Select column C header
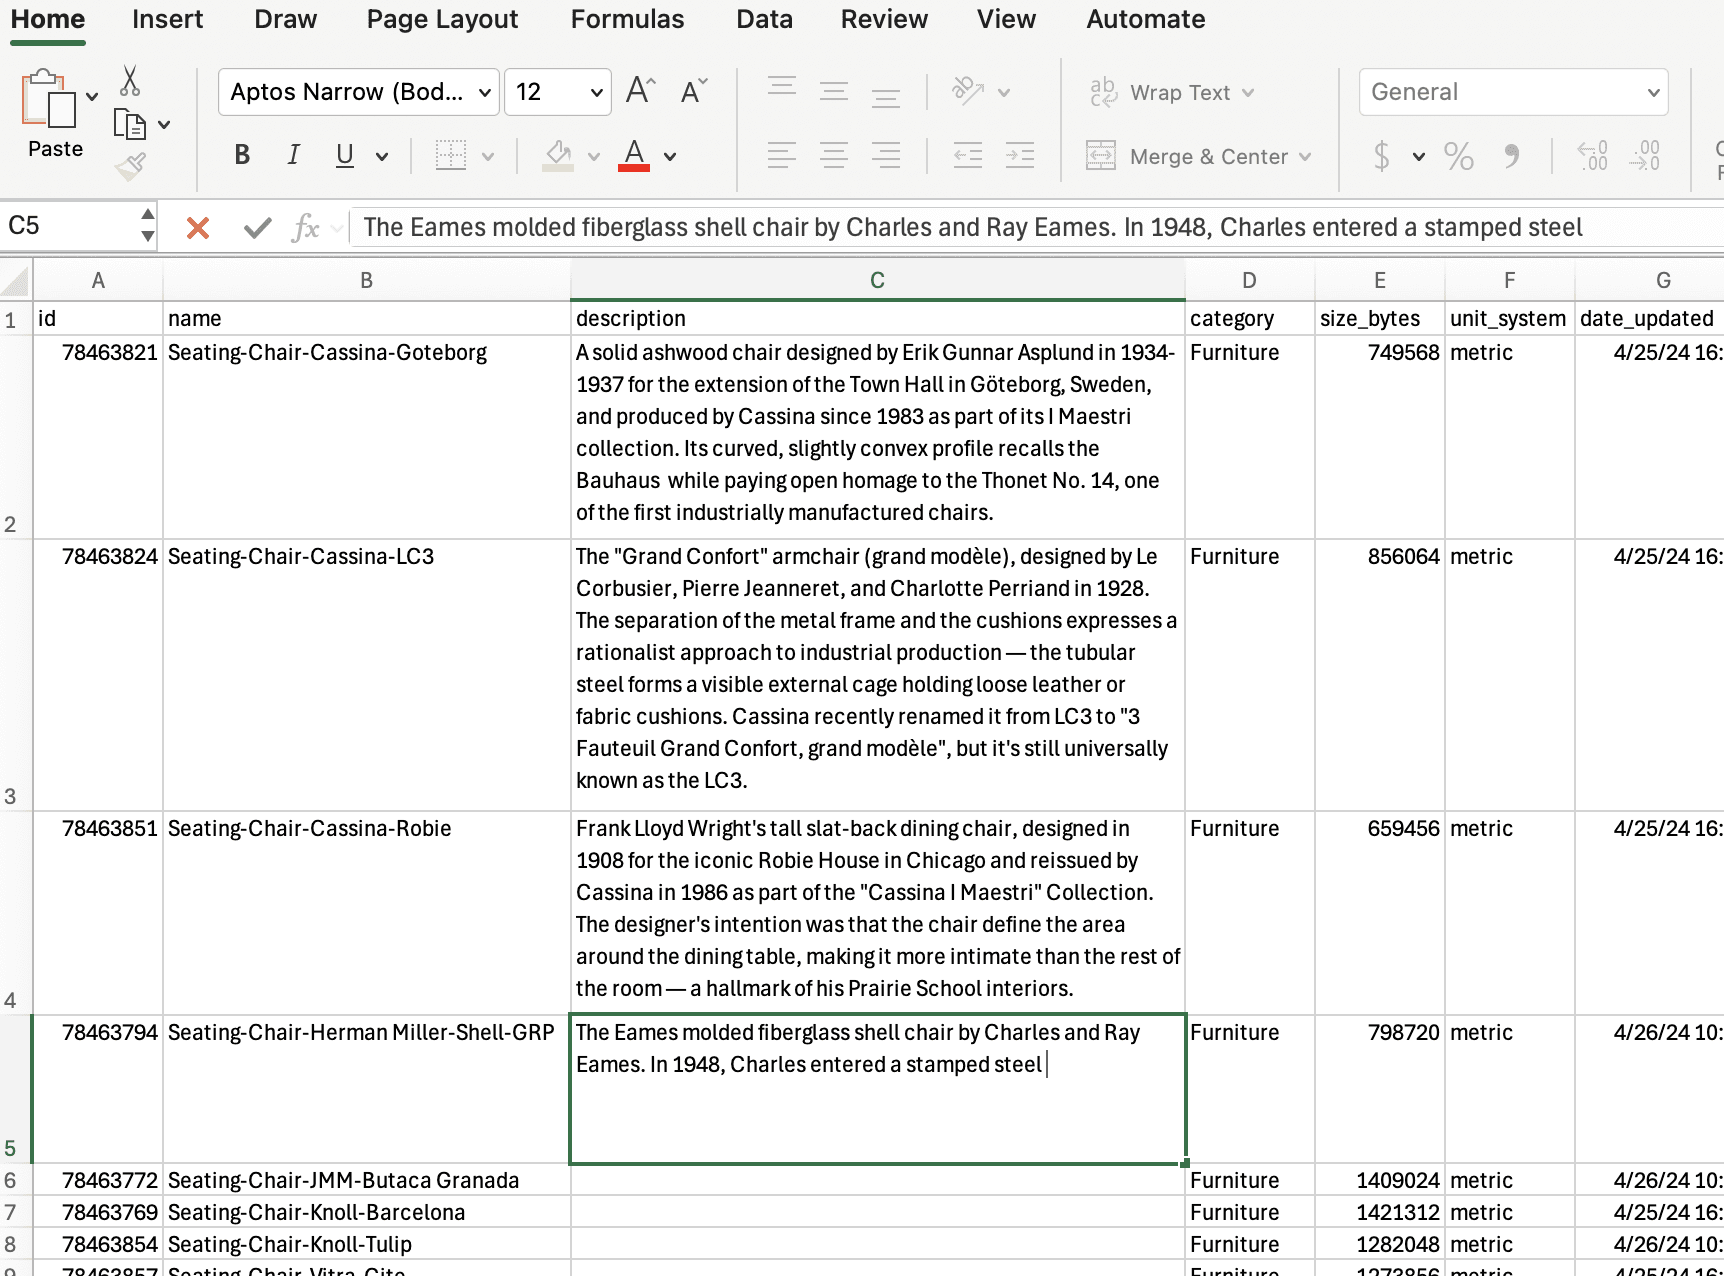Viewport: 1724px width, 1276px height. (x=877, y=281)
